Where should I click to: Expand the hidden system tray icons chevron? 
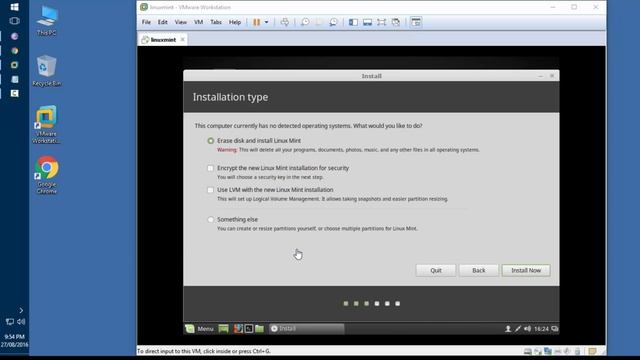click(21, 311)
